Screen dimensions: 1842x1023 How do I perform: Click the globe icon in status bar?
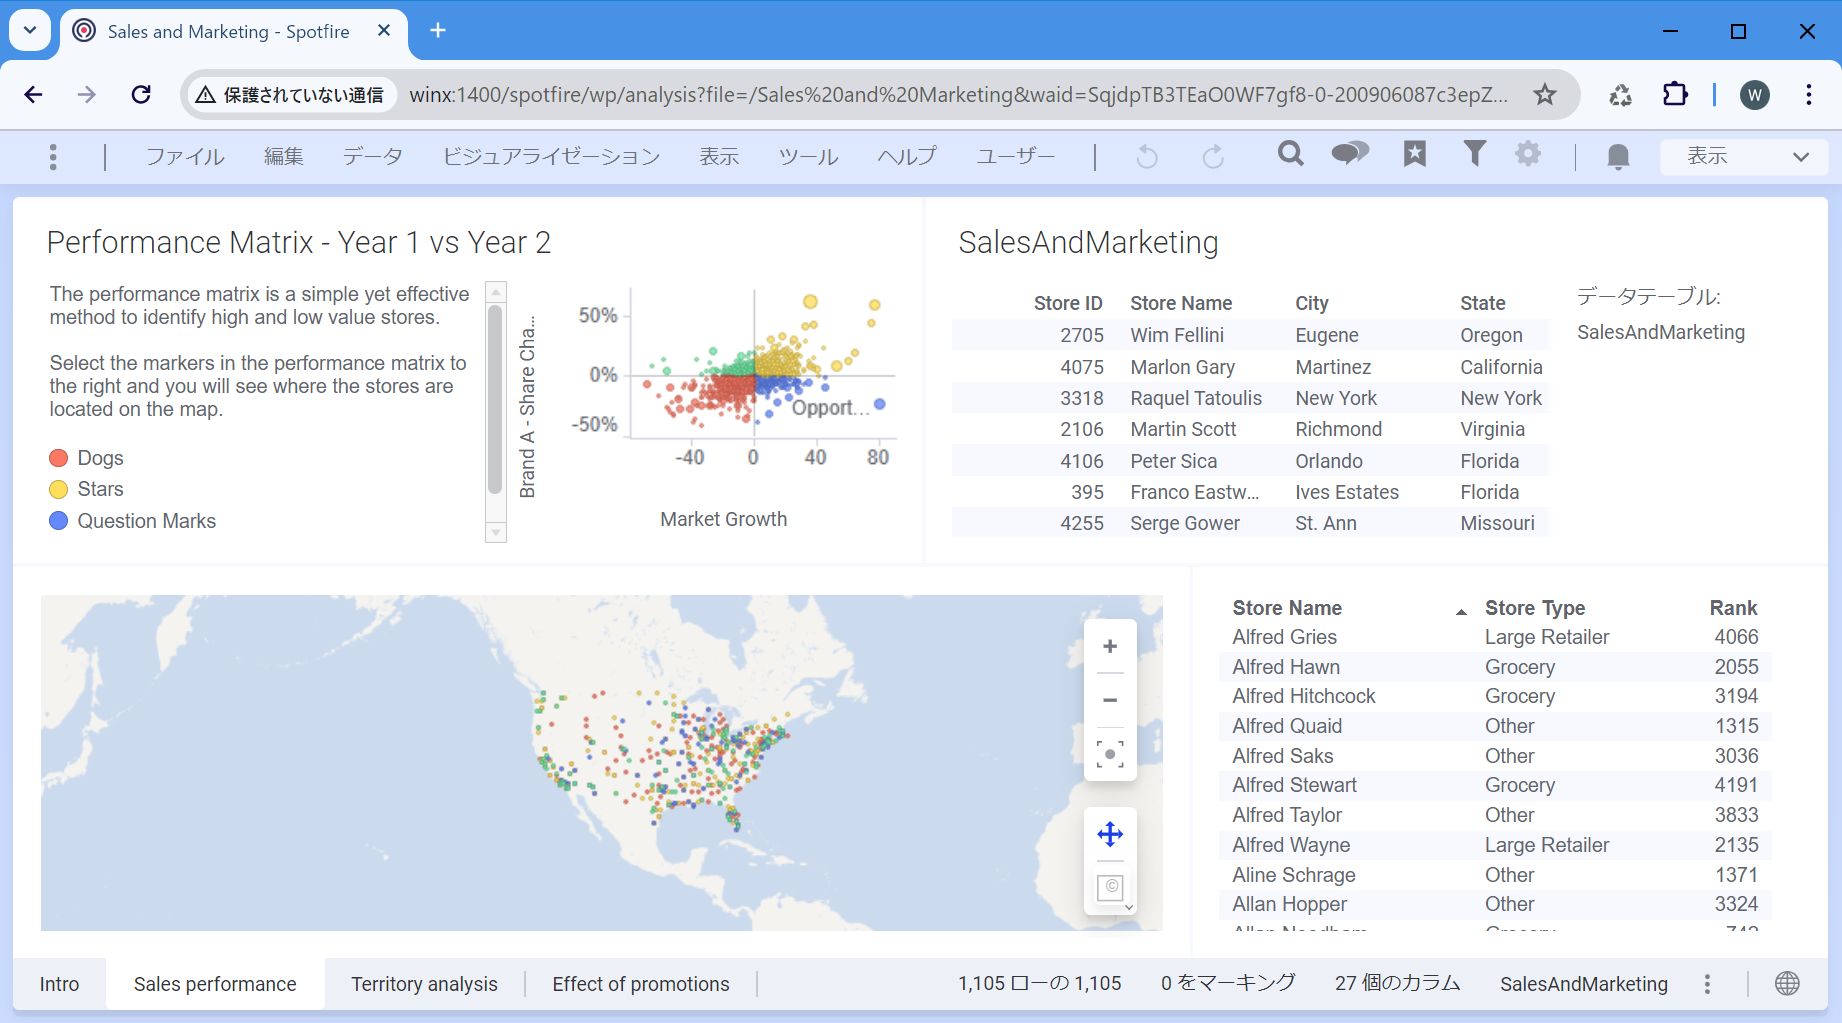[1787, 984]
